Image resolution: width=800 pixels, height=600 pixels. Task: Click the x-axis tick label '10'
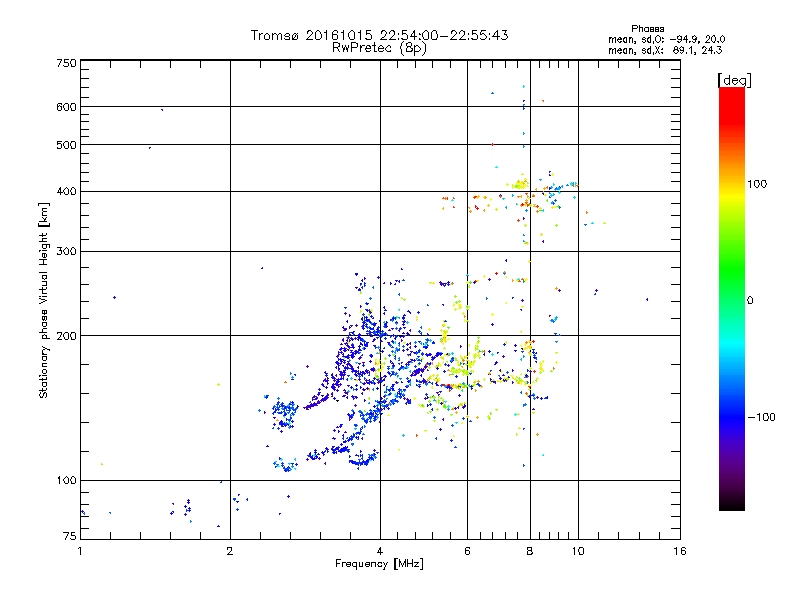click(x=578, y=551)
